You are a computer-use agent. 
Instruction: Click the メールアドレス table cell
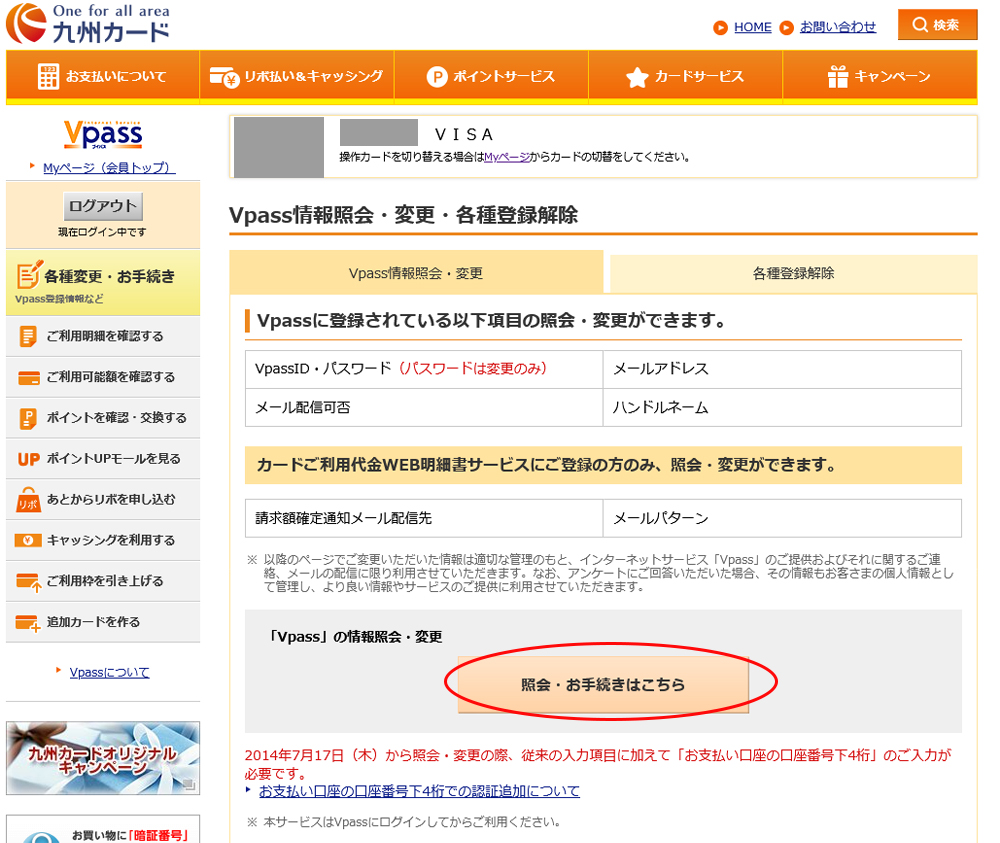pos(782,369)
